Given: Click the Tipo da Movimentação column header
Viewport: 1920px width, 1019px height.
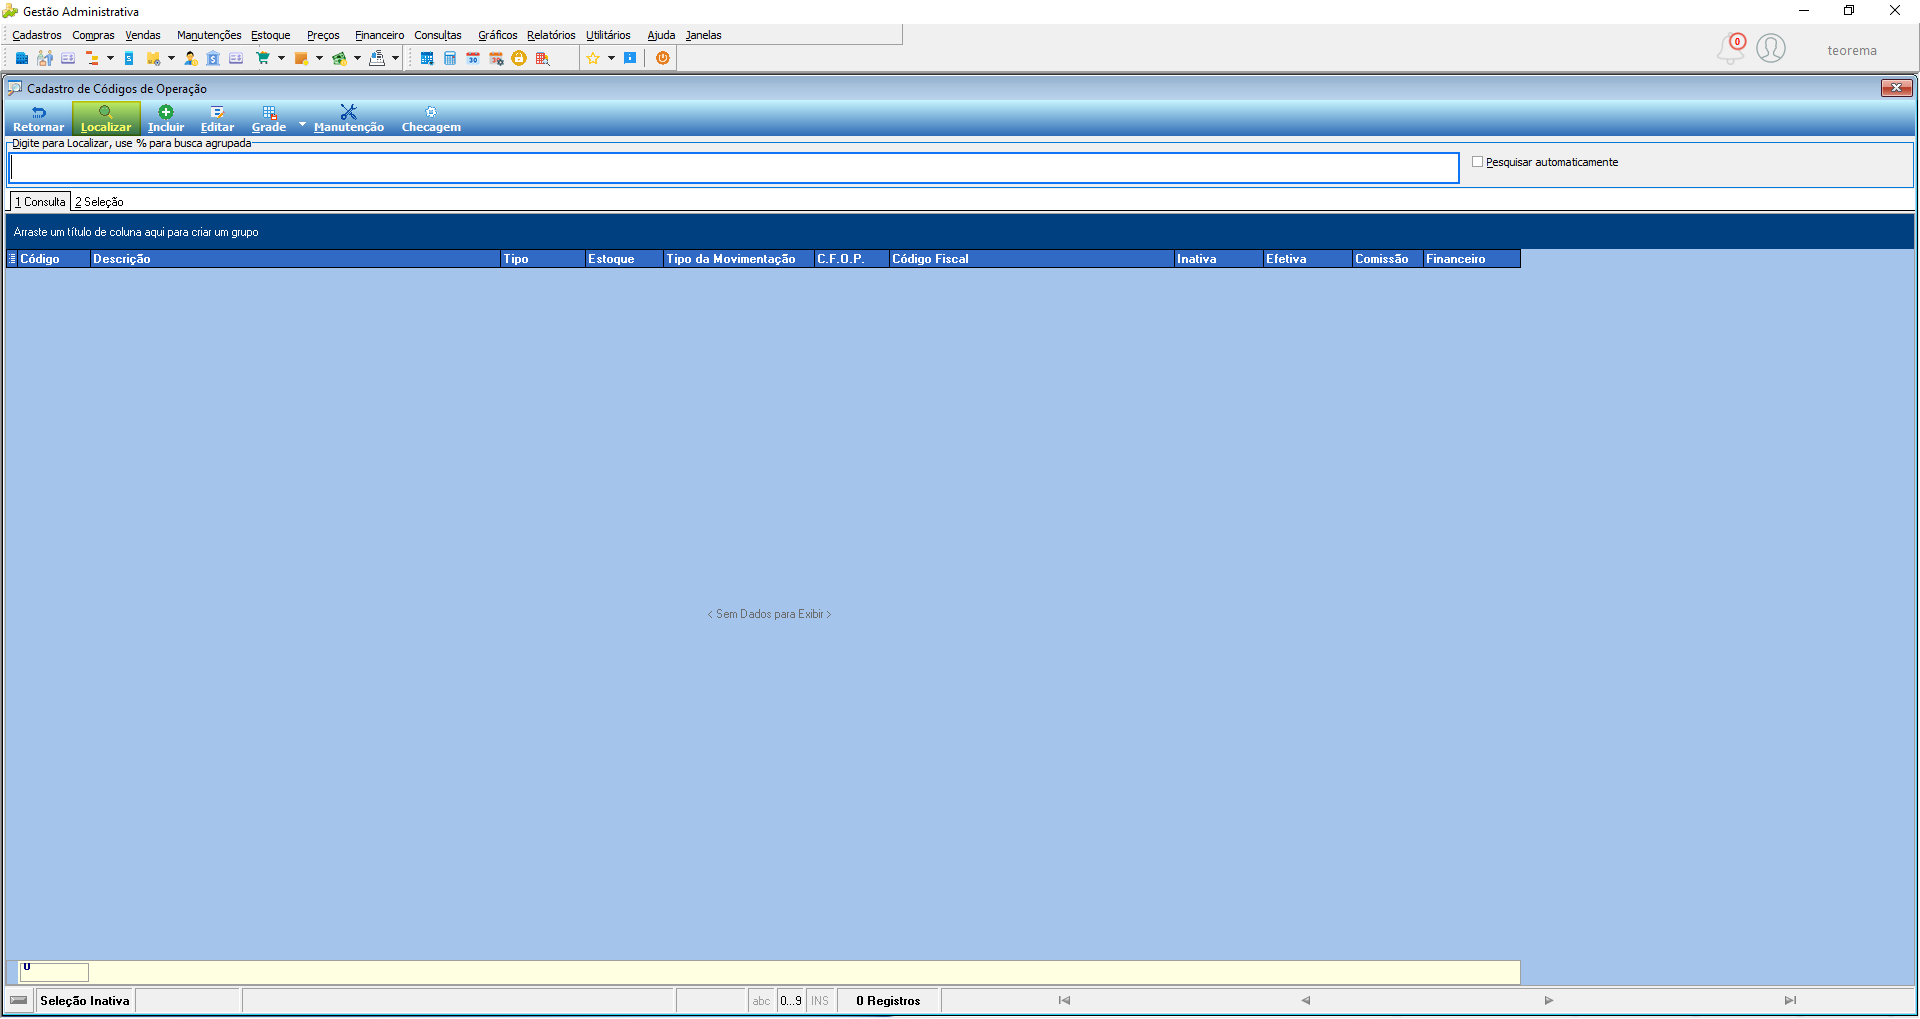Looking at the screenshot, I should (739, 259).
